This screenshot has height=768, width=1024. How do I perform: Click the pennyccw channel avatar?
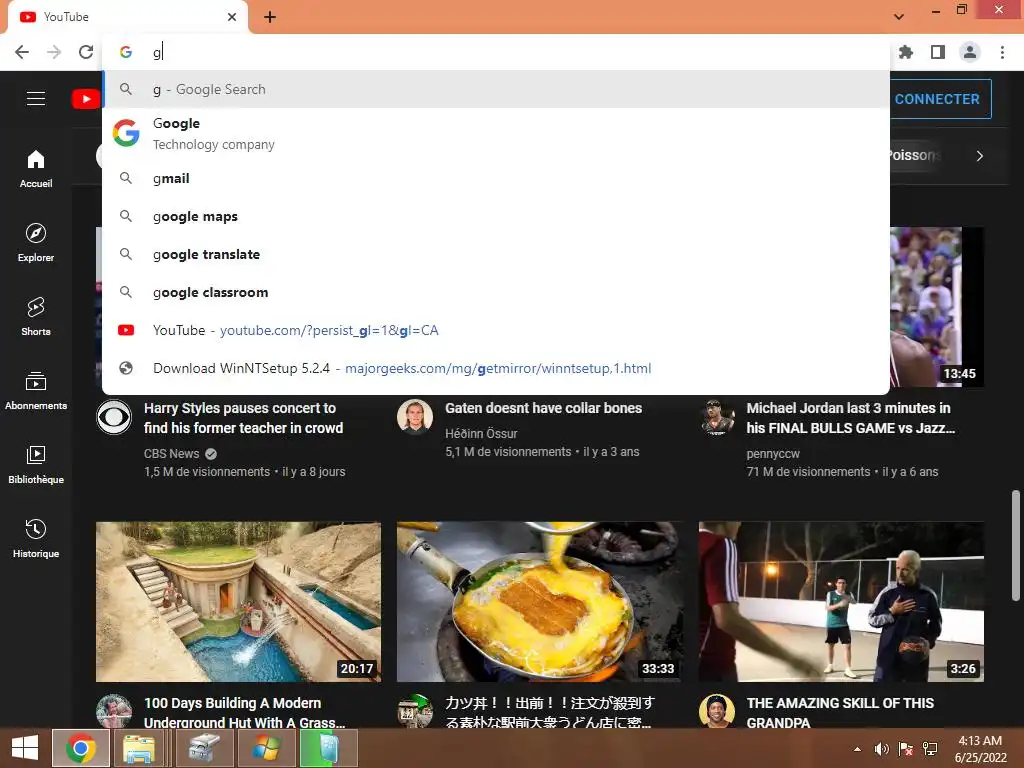point(717,417)
